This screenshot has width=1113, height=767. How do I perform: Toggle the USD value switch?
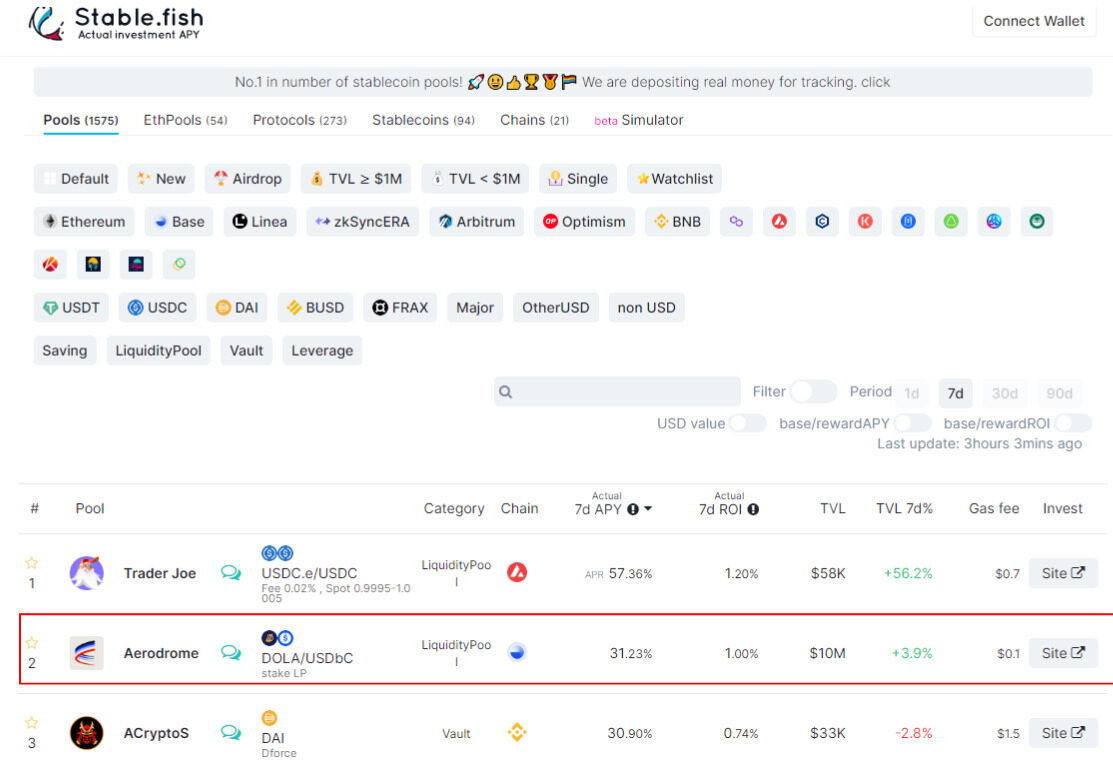[748, 423]
